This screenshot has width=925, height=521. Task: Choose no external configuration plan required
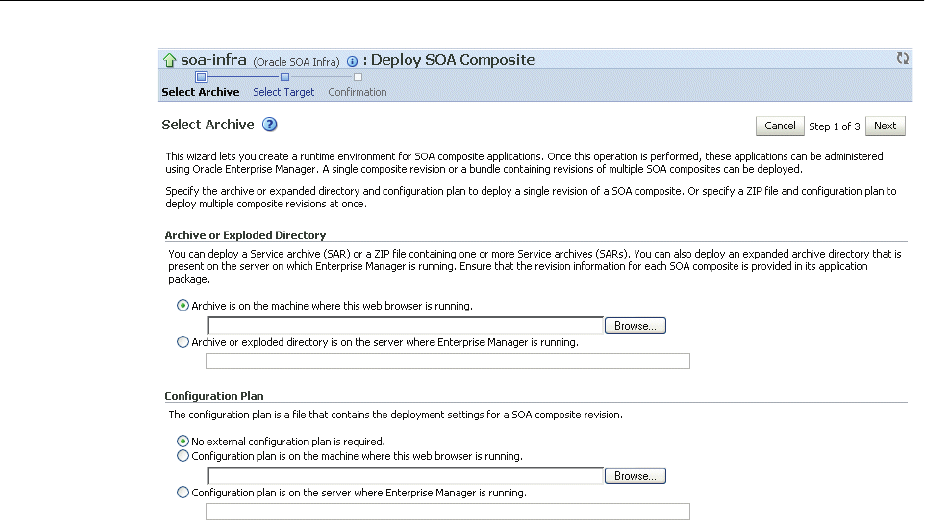[182, 440]
